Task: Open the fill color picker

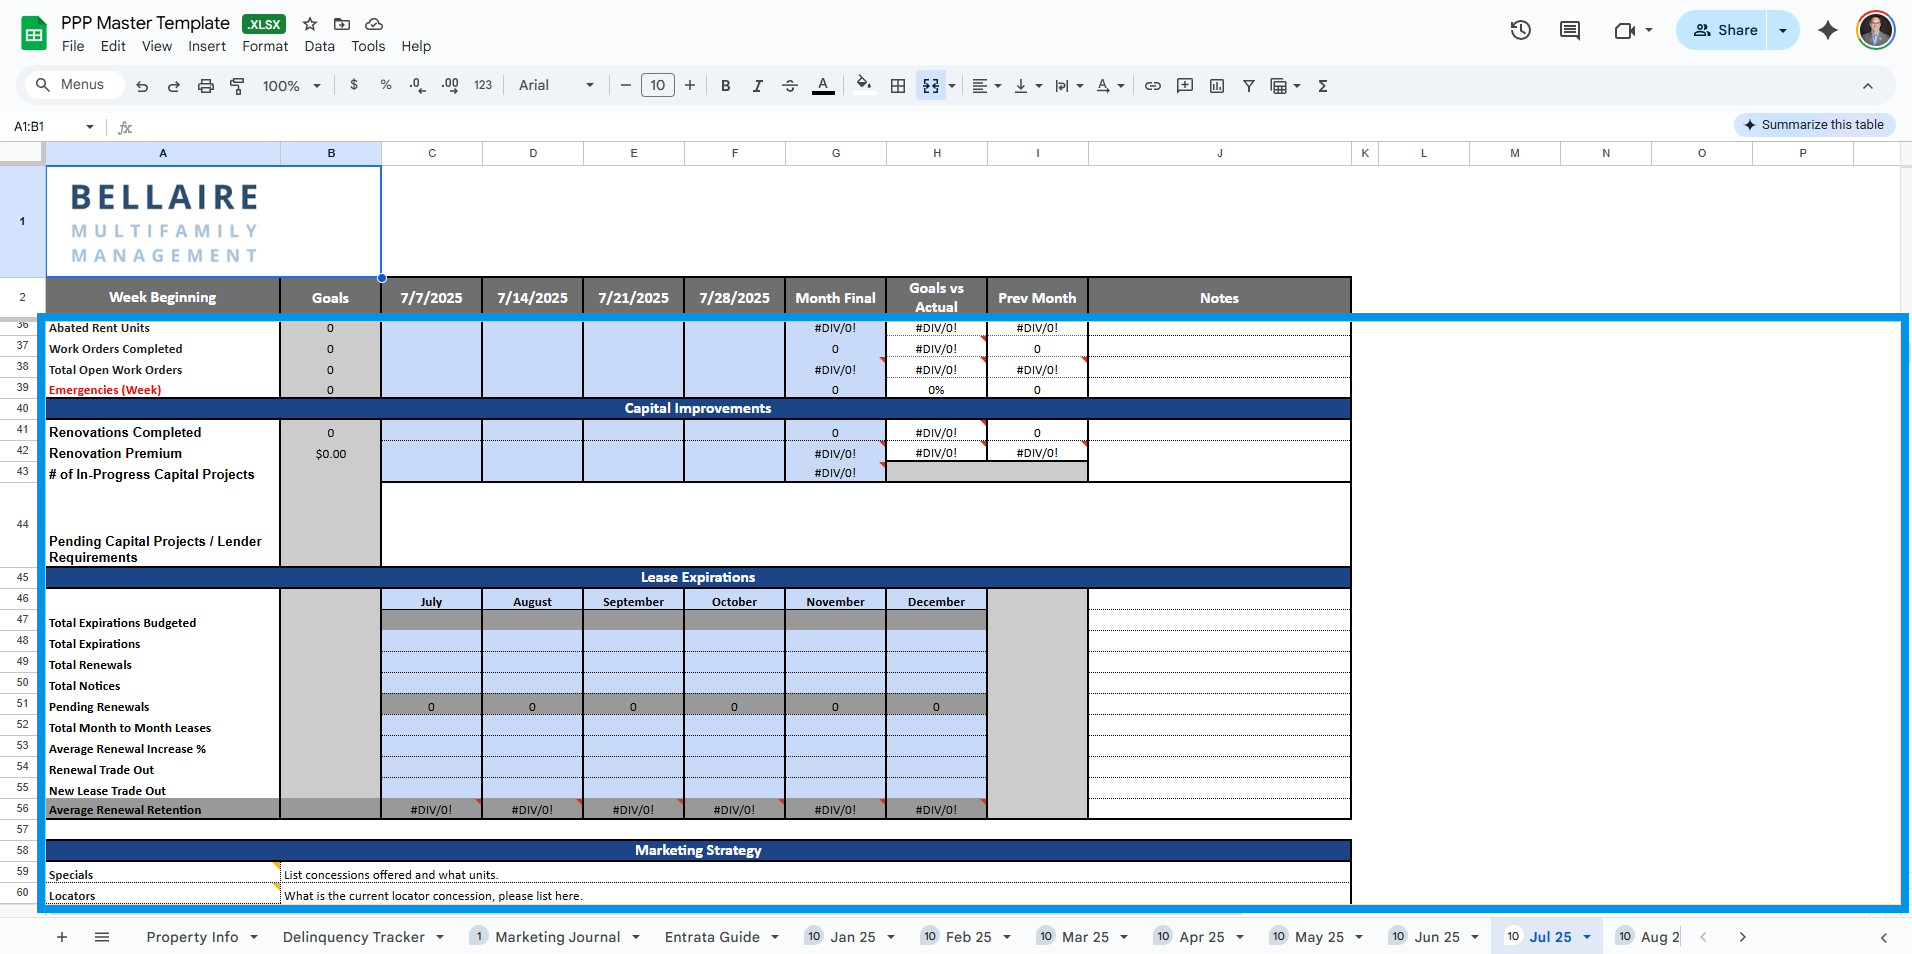Action: pyautogui.click(x=864, y=86)
